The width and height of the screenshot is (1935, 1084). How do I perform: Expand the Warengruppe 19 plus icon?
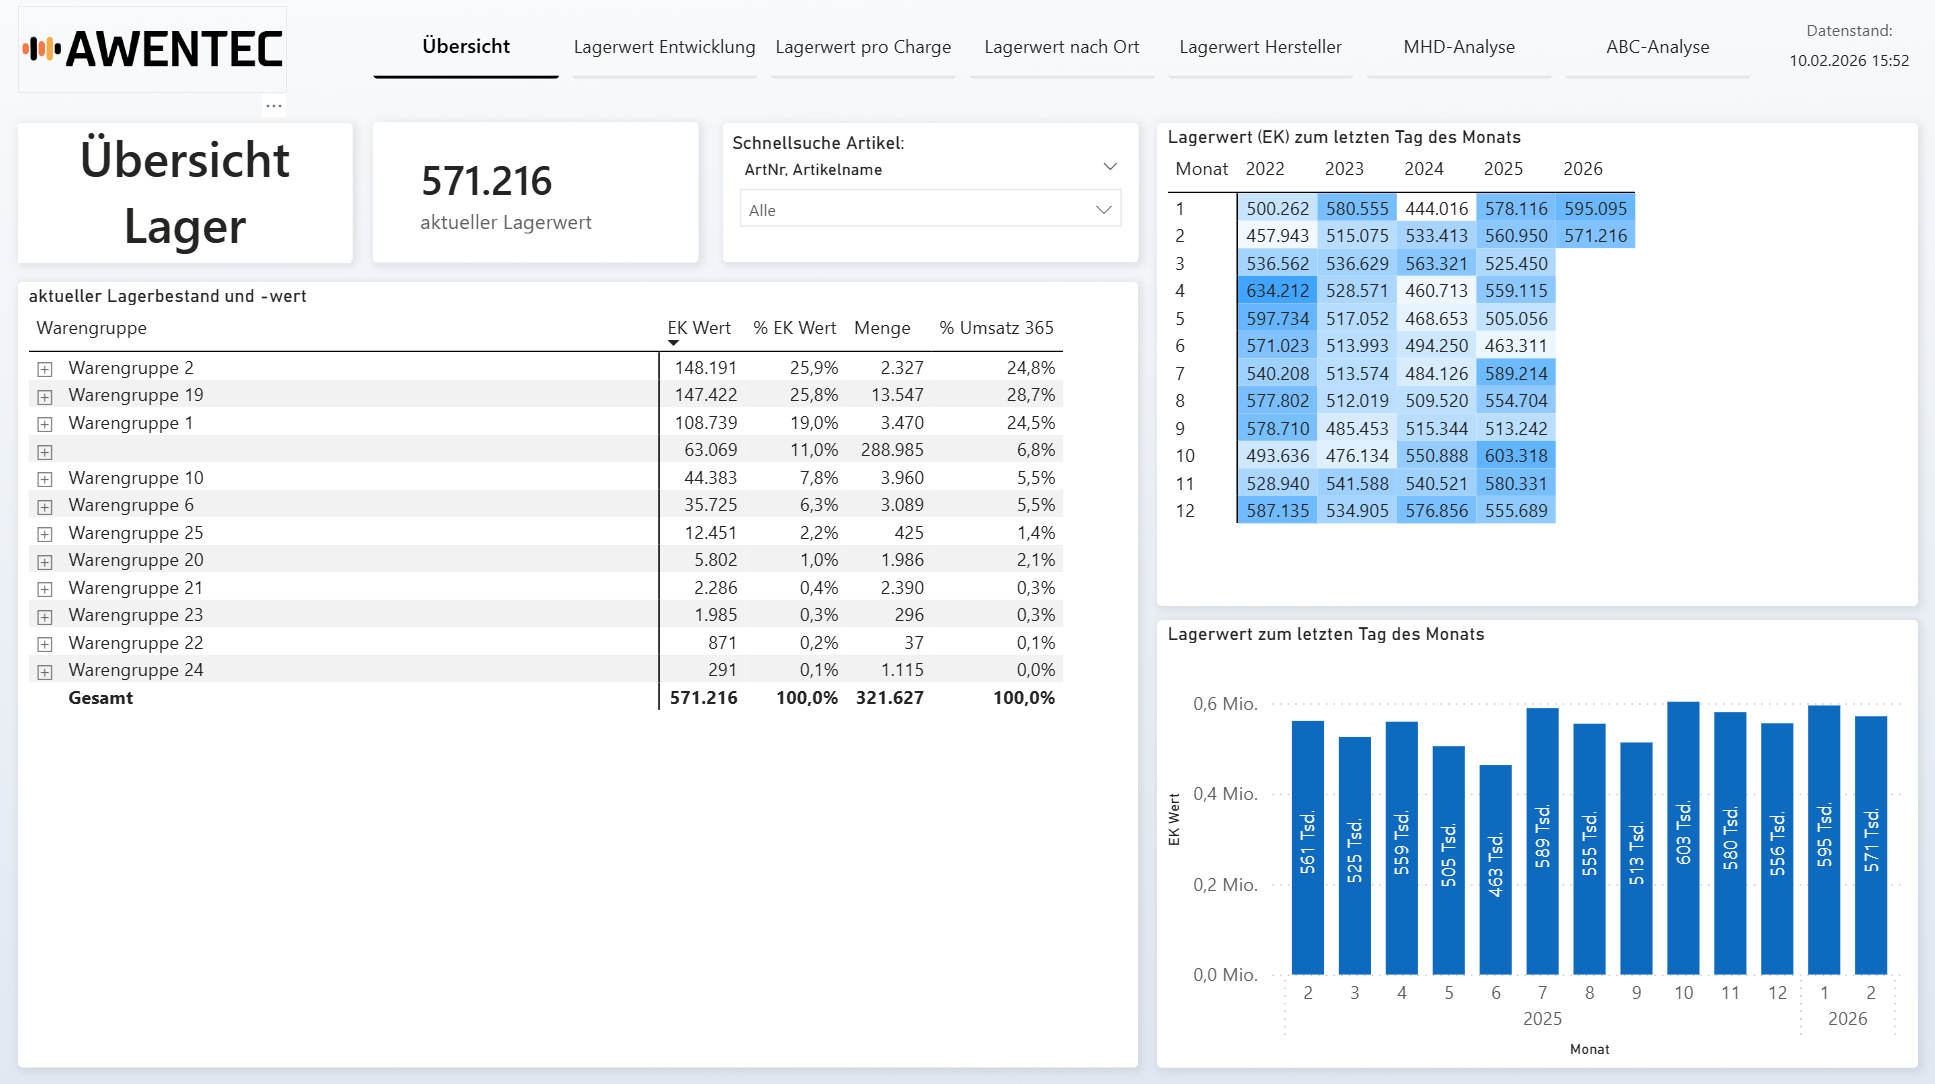45,397
